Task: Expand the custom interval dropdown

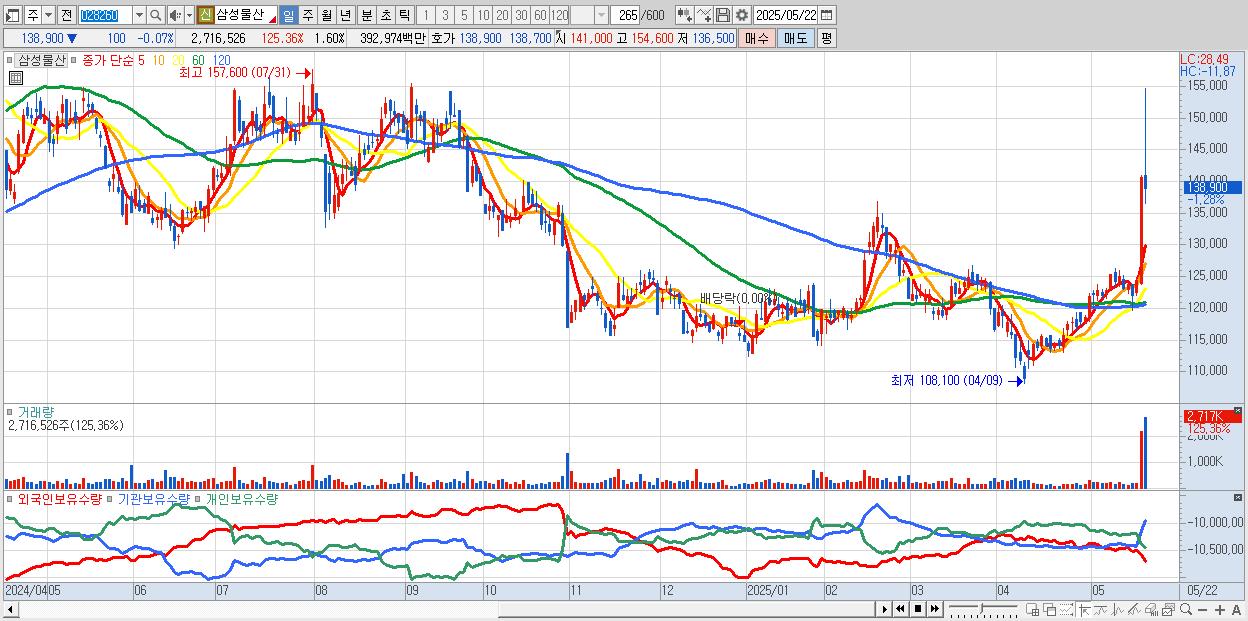Action: click(601, 15)
